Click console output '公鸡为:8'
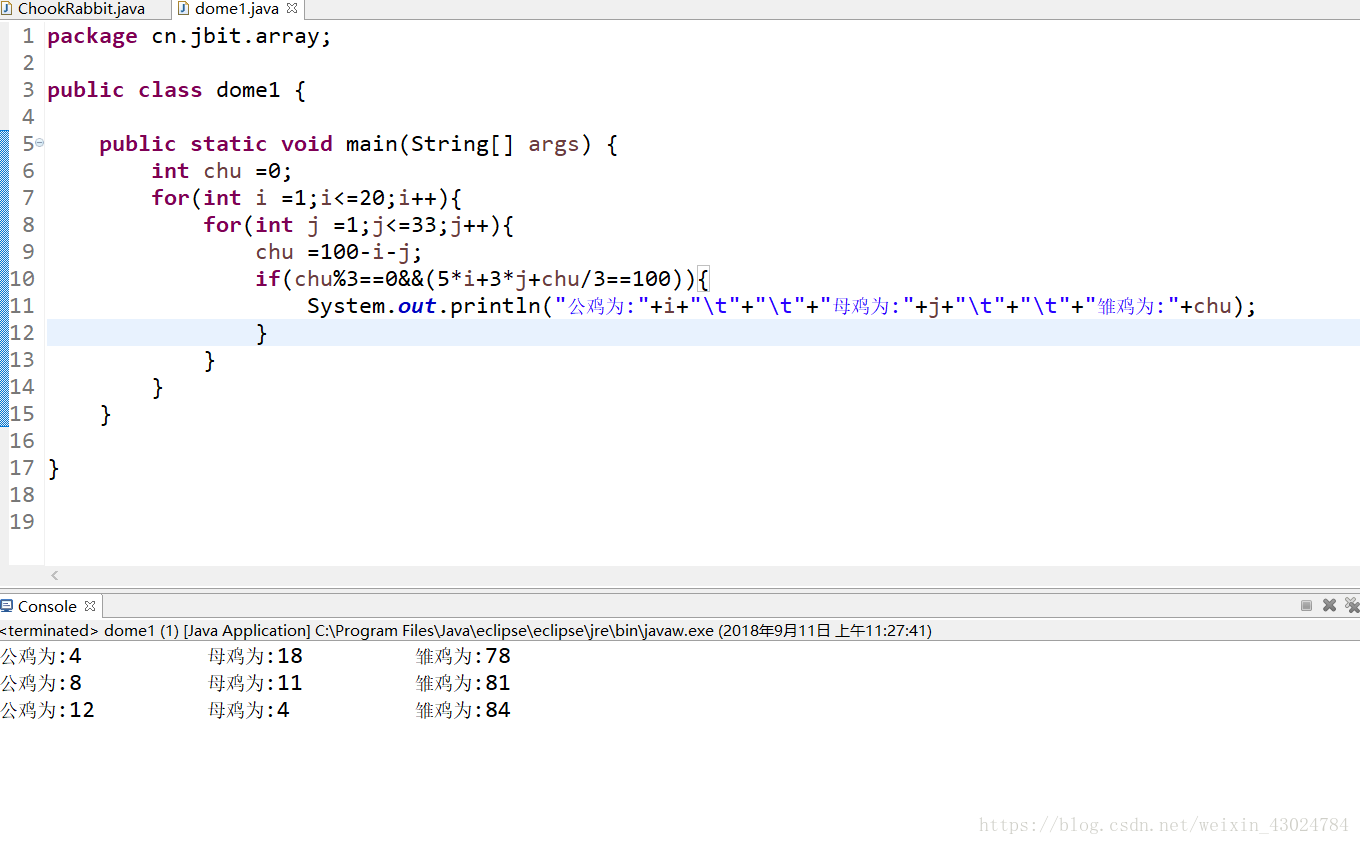1360x845 pixels. (41, 683)
